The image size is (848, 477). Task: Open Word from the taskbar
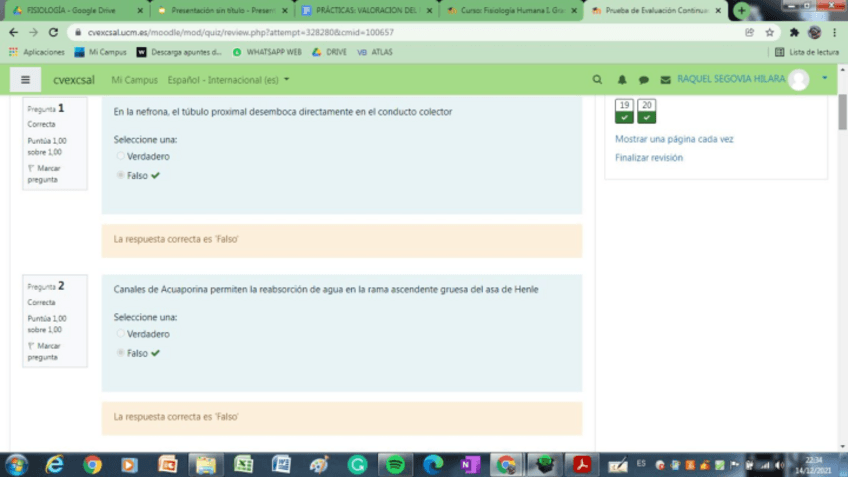[x=281, y=465]
